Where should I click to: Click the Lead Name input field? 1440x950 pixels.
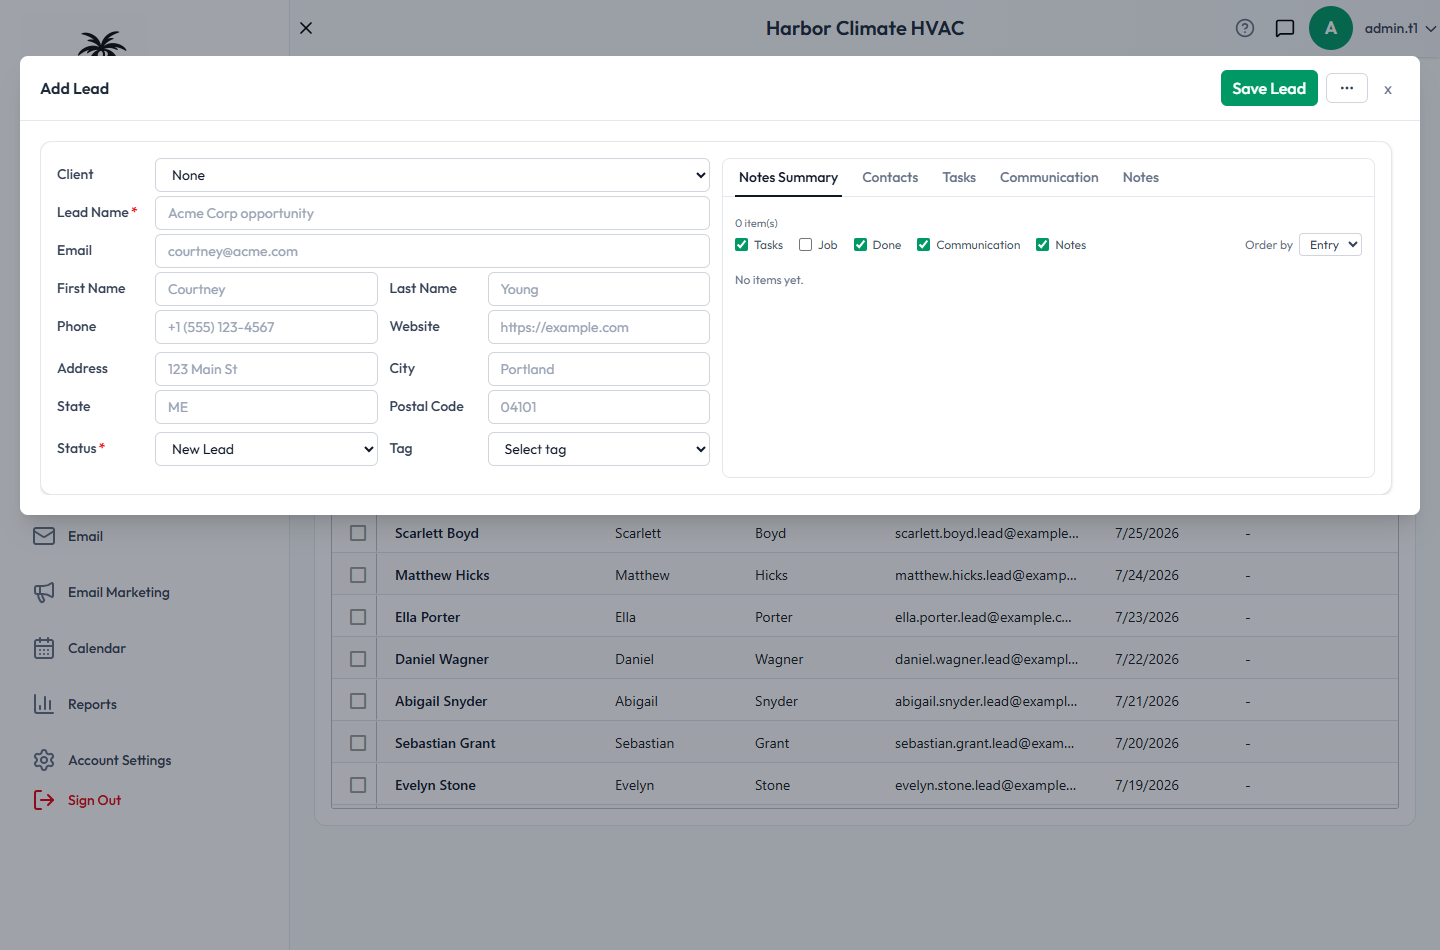pyautogui.click(x=432, y=213)
